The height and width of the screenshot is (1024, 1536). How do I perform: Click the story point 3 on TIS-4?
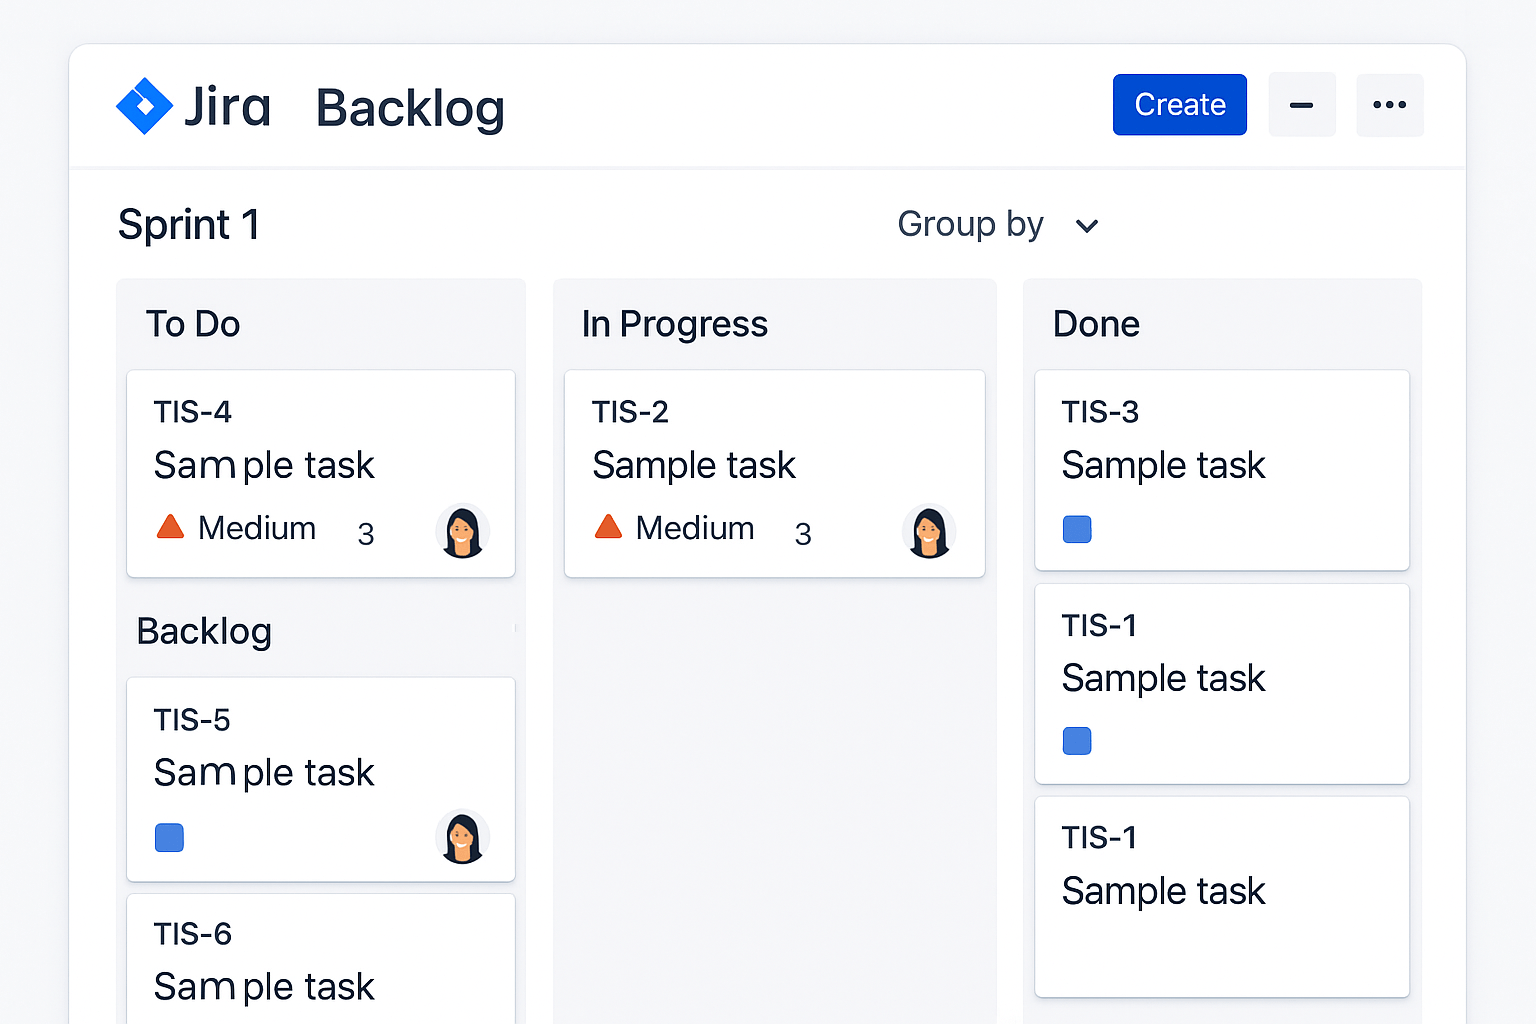coord(366,534)
